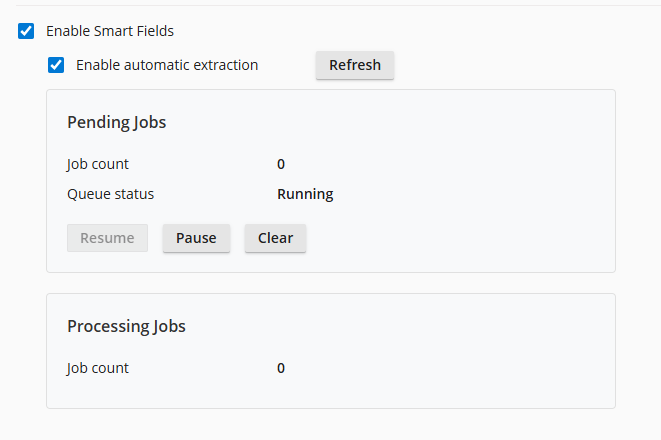Viewport: 661px width, 440px height.
Task: Click the Processing Jobs heading
Action: (x=126, y=326)
